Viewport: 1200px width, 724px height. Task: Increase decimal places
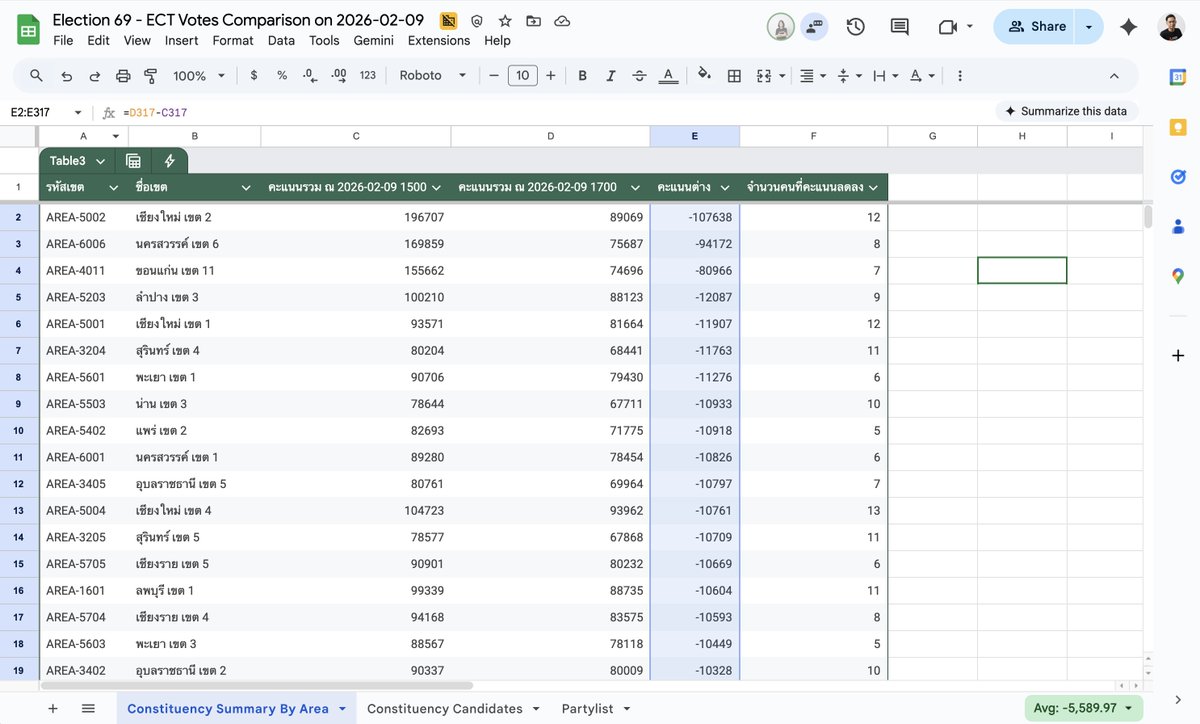tap(339, 75)
